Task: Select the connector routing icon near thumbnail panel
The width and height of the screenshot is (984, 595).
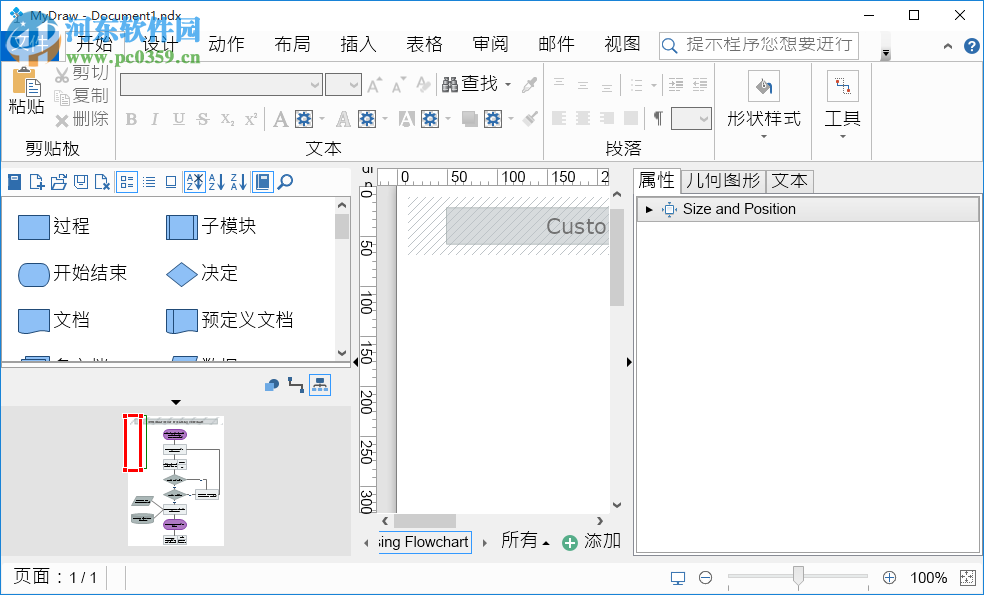Action: [296, 384]
